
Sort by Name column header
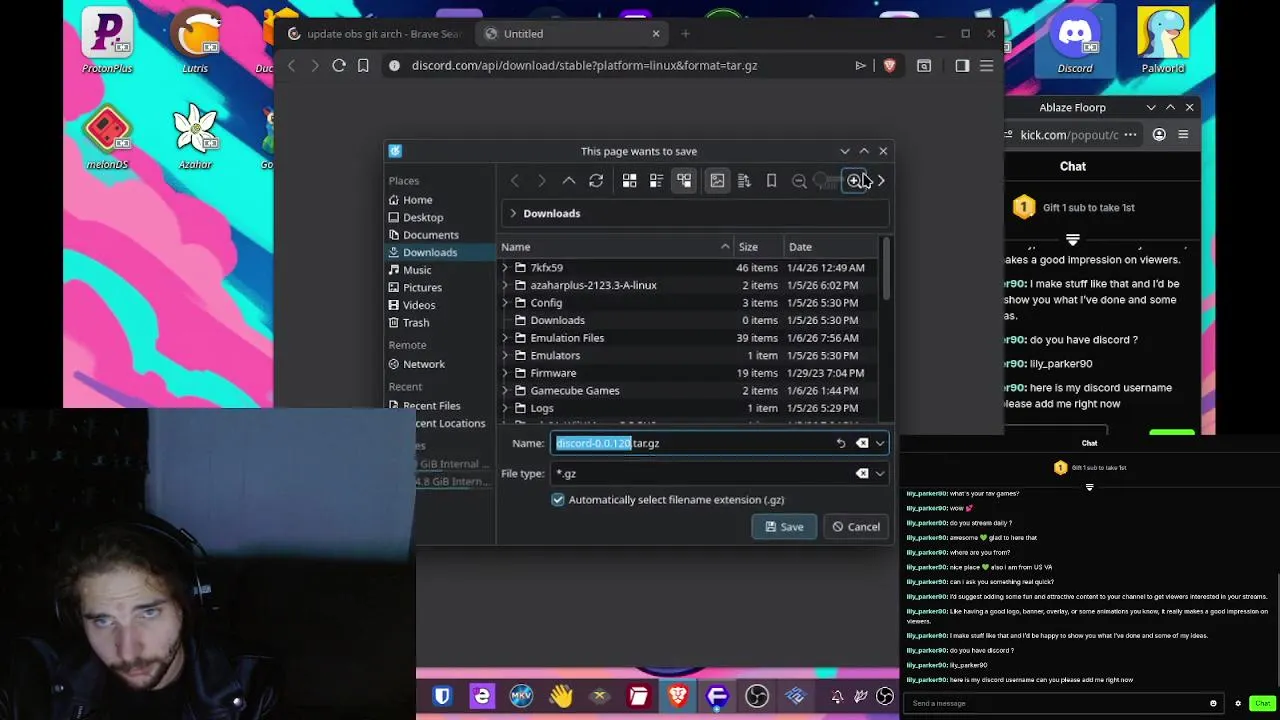coord(616,247)
